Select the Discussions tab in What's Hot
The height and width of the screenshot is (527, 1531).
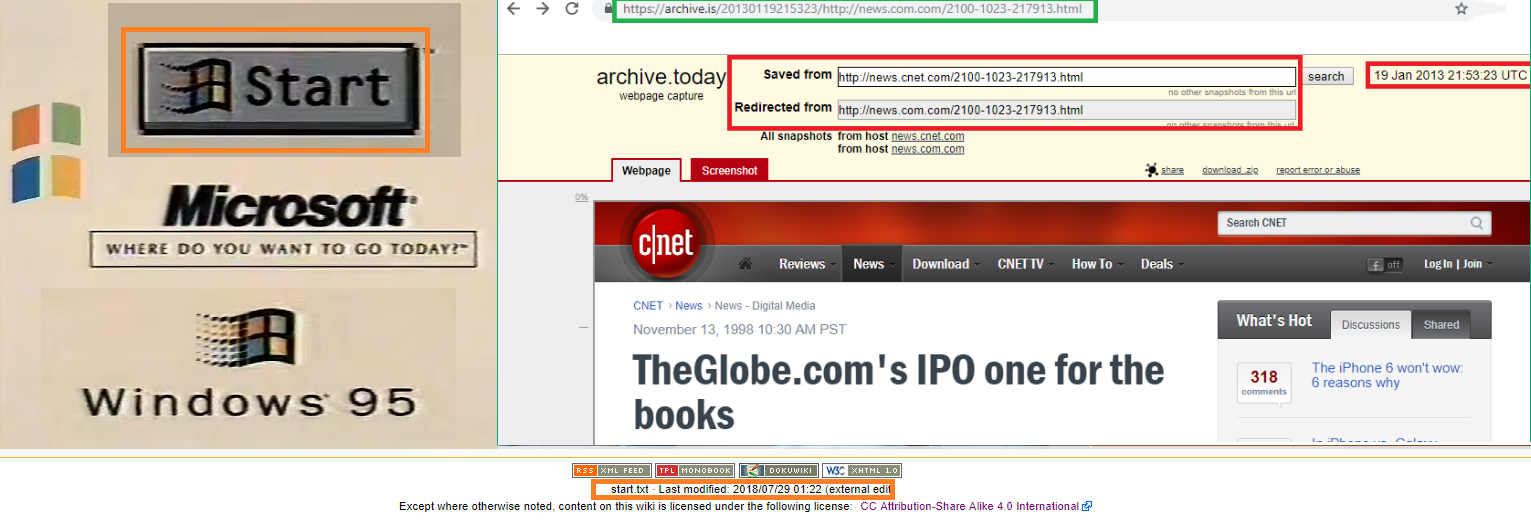(1371, 324)
